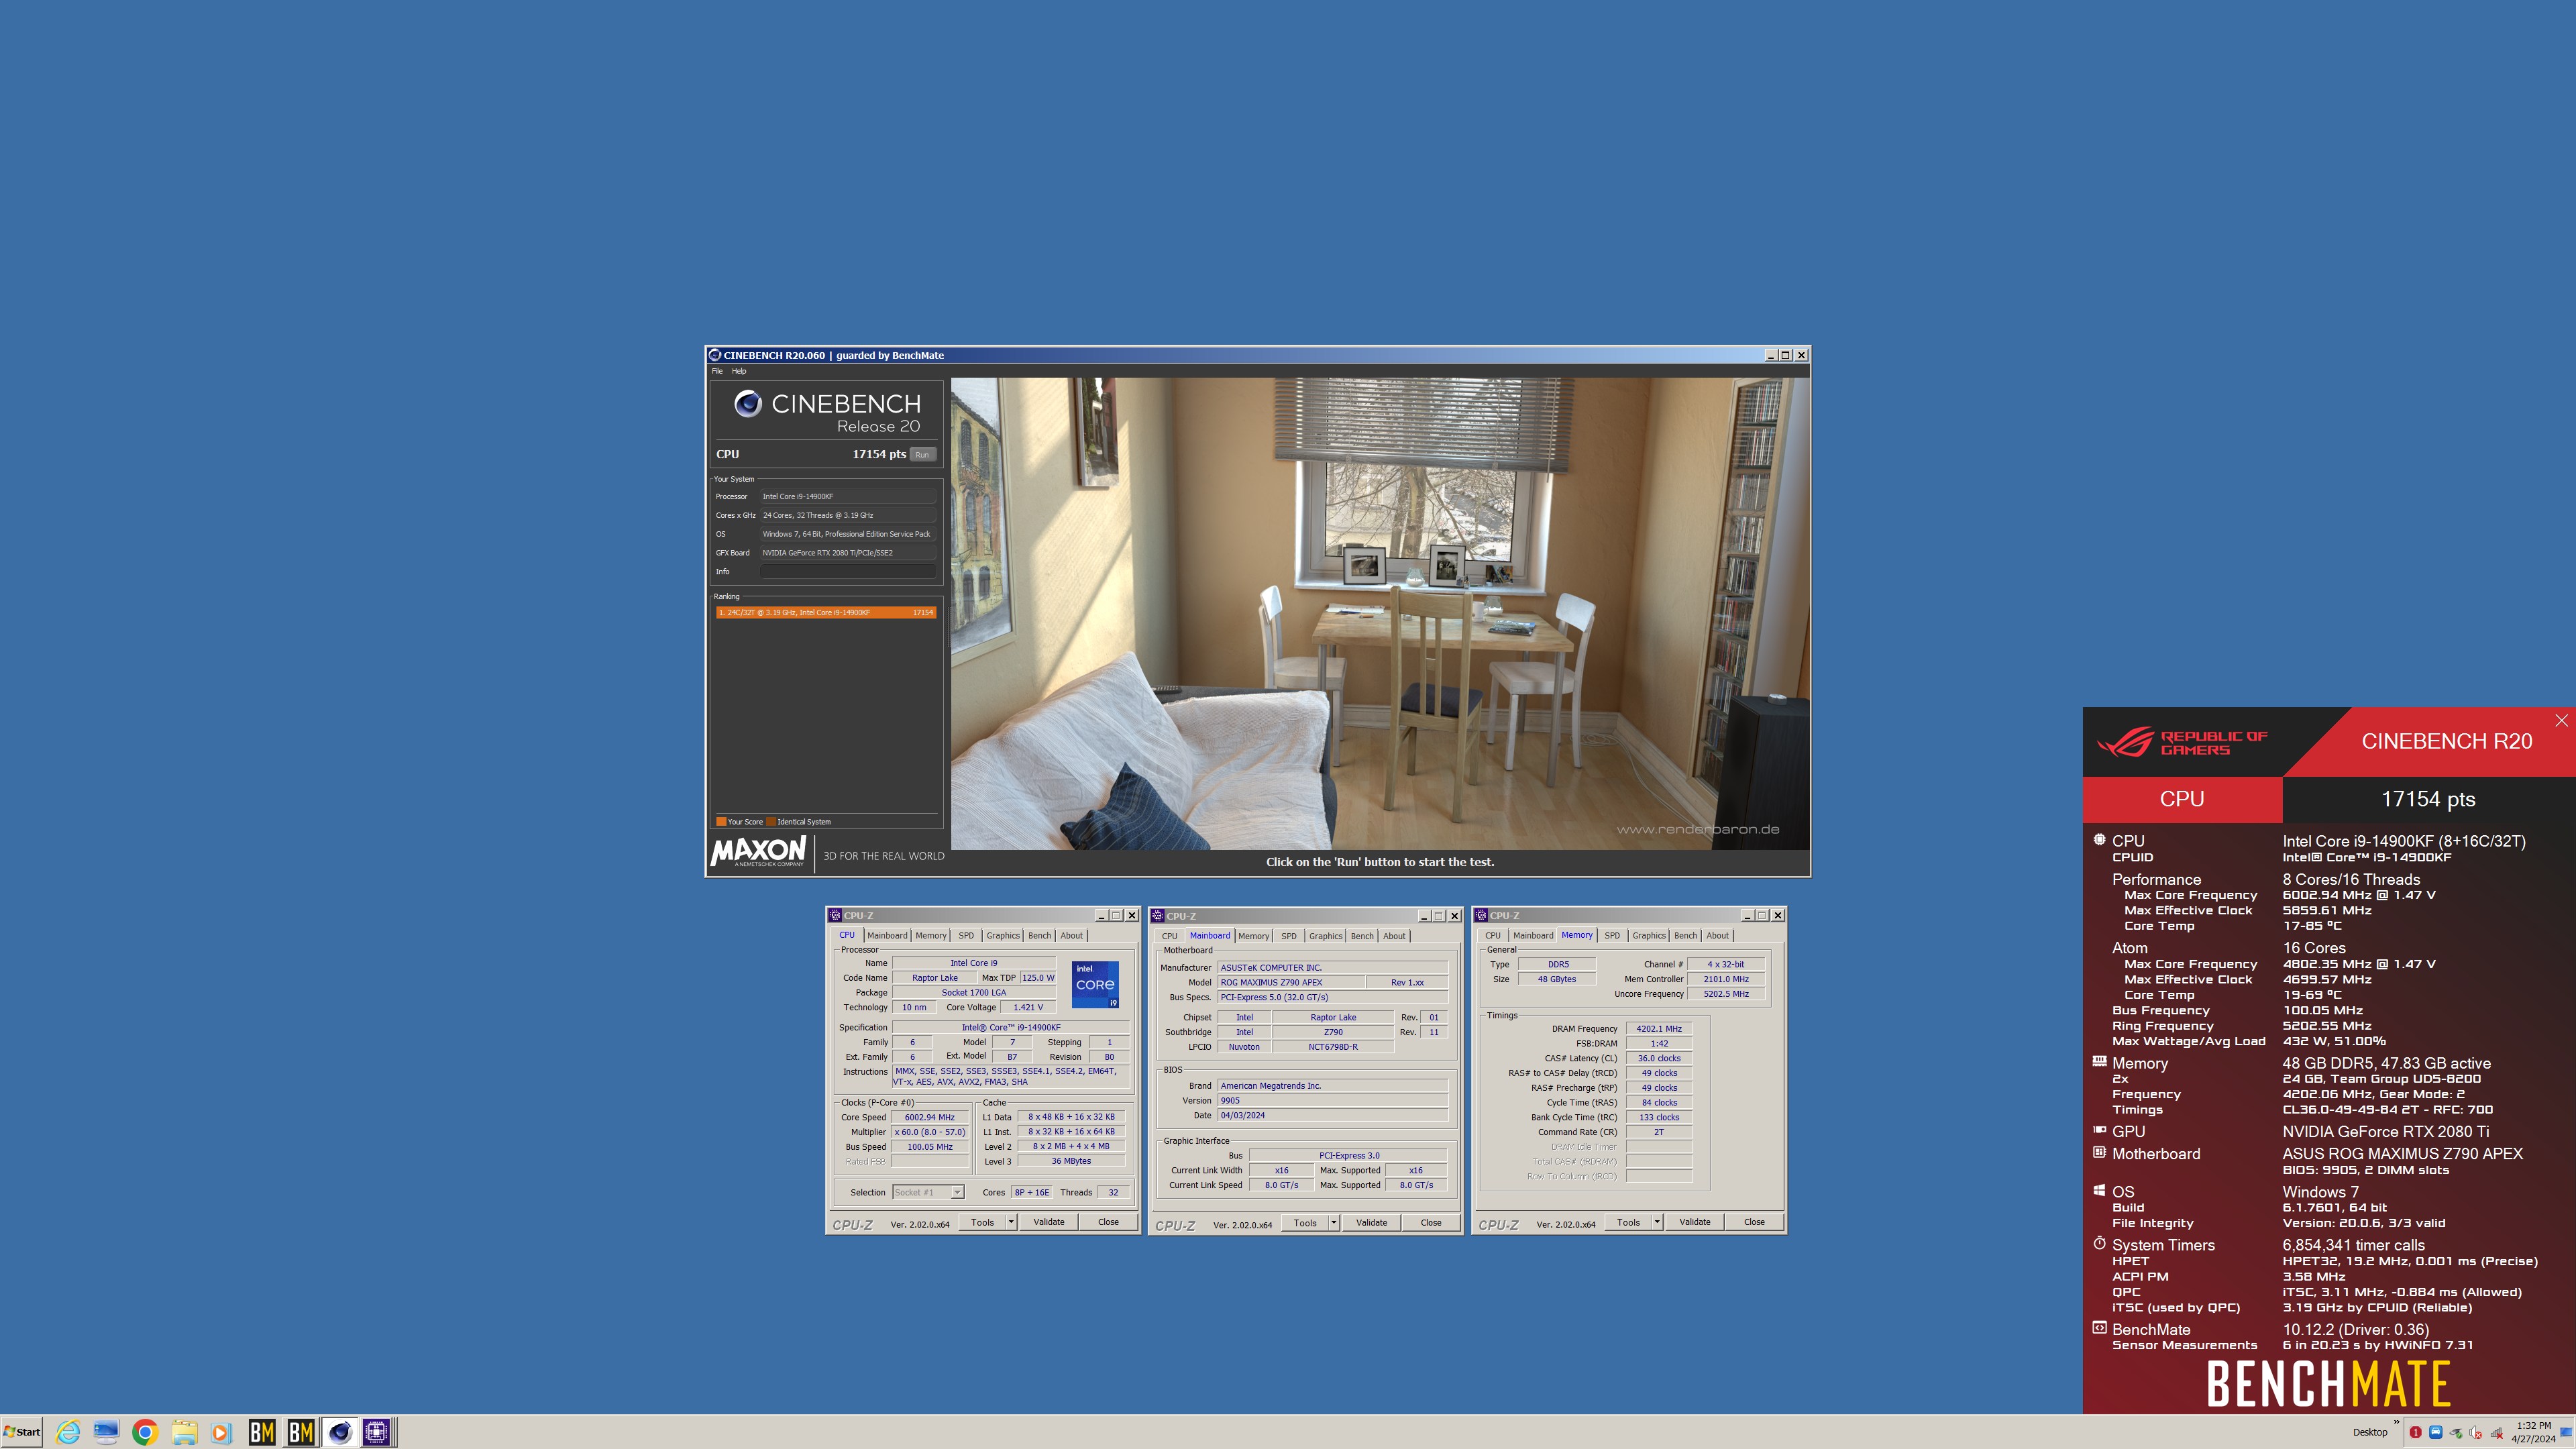Close the BenchMate result overlay with the X
The height and width of the screenshot is (1449, 2576).
point(2561,720)
